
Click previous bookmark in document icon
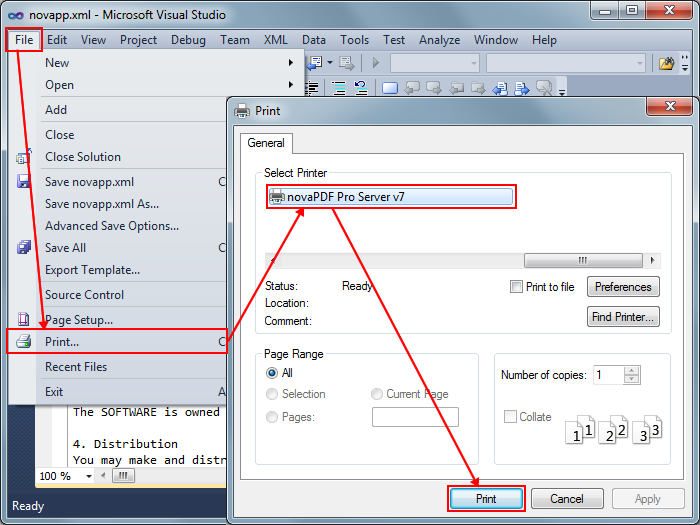[x=500, y=88]
